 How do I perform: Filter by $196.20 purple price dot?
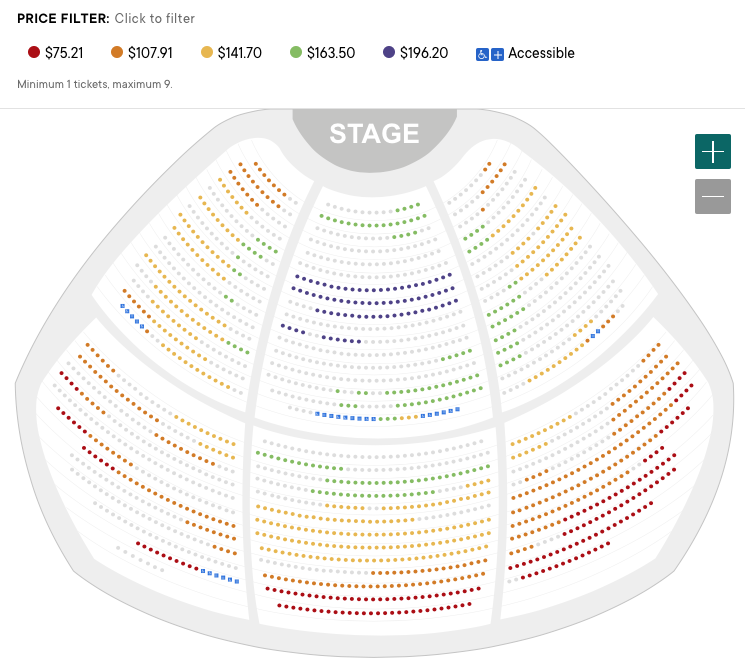[389, 52]
